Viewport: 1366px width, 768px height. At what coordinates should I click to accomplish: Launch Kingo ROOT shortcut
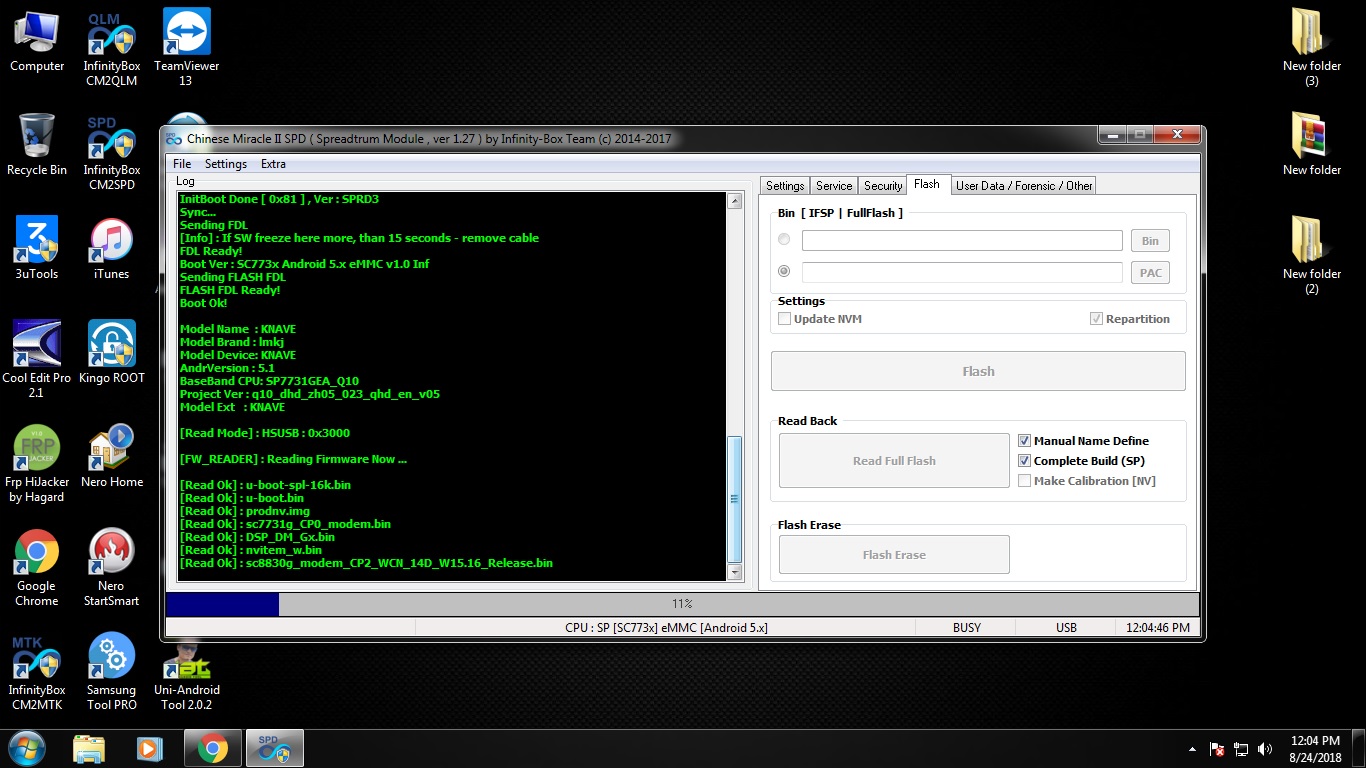(x=111, y=353)
